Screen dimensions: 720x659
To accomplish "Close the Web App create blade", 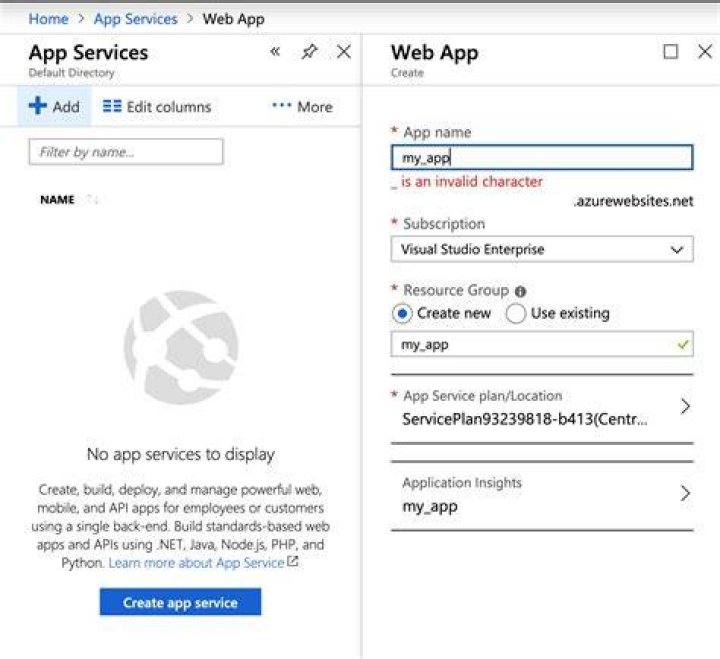I will click(x=705, y=51).
